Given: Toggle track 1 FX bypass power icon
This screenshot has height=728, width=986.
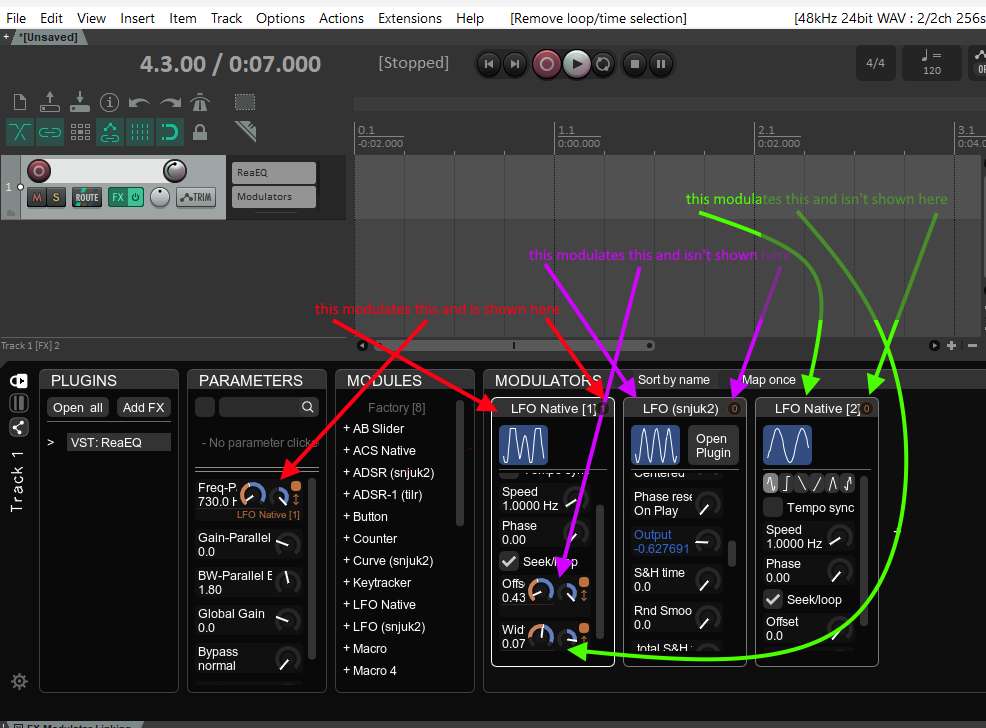Looking at the screenshot, I should [135, 197].
